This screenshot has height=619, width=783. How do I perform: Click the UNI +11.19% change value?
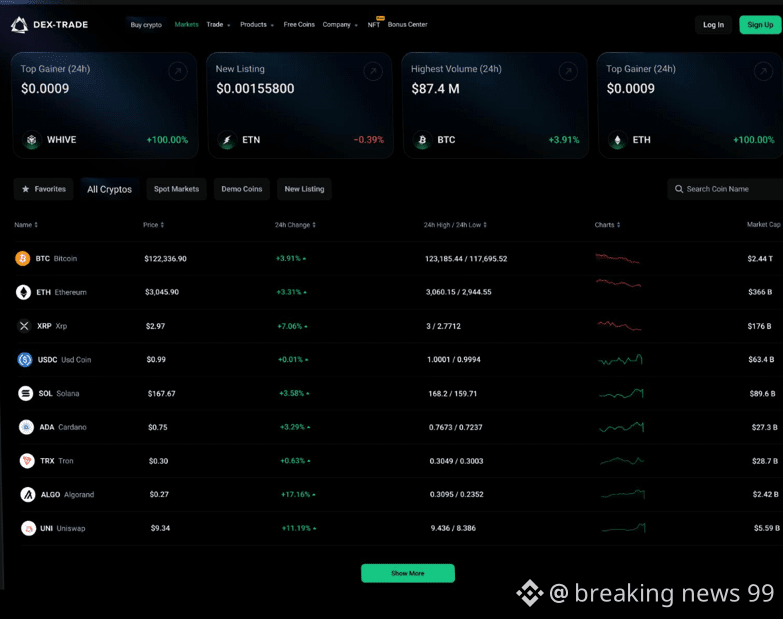pos(299,528)
